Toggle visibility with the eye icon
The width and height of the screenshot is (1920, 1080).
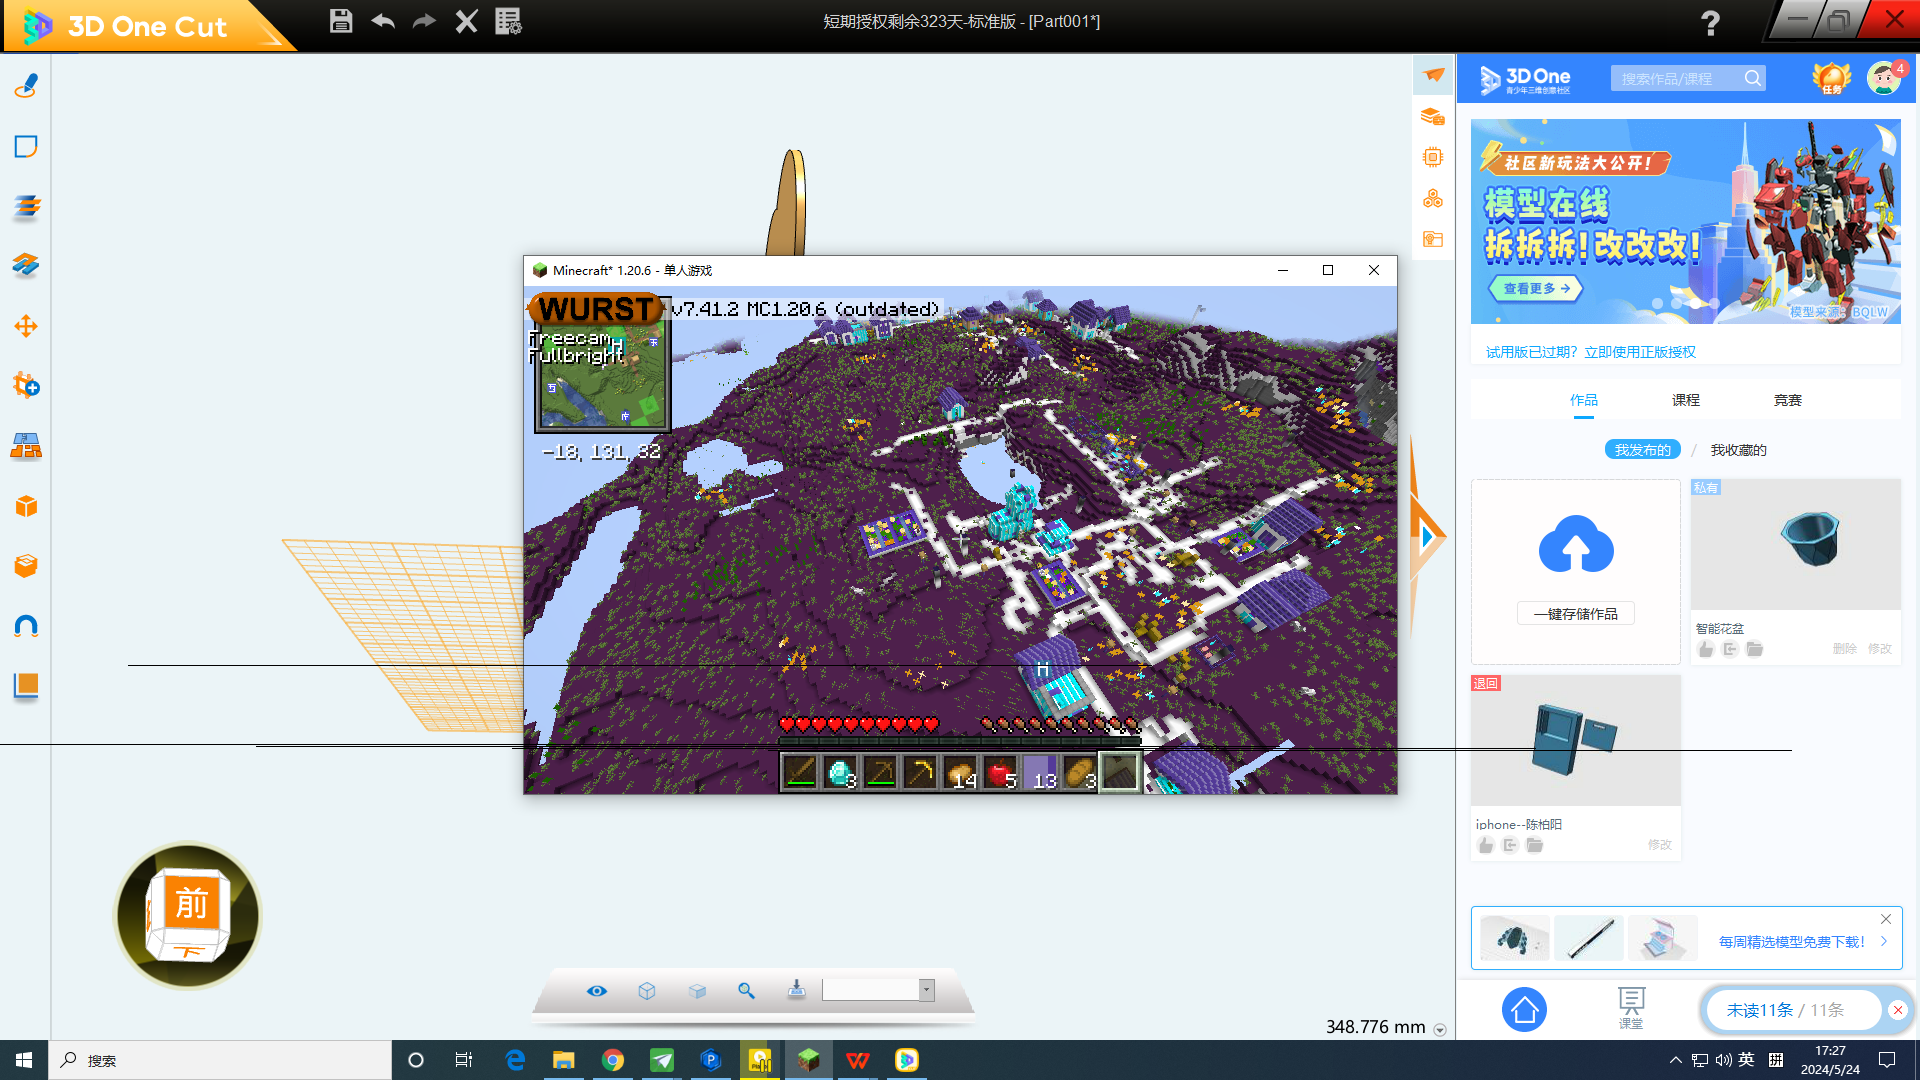(597, 990)
